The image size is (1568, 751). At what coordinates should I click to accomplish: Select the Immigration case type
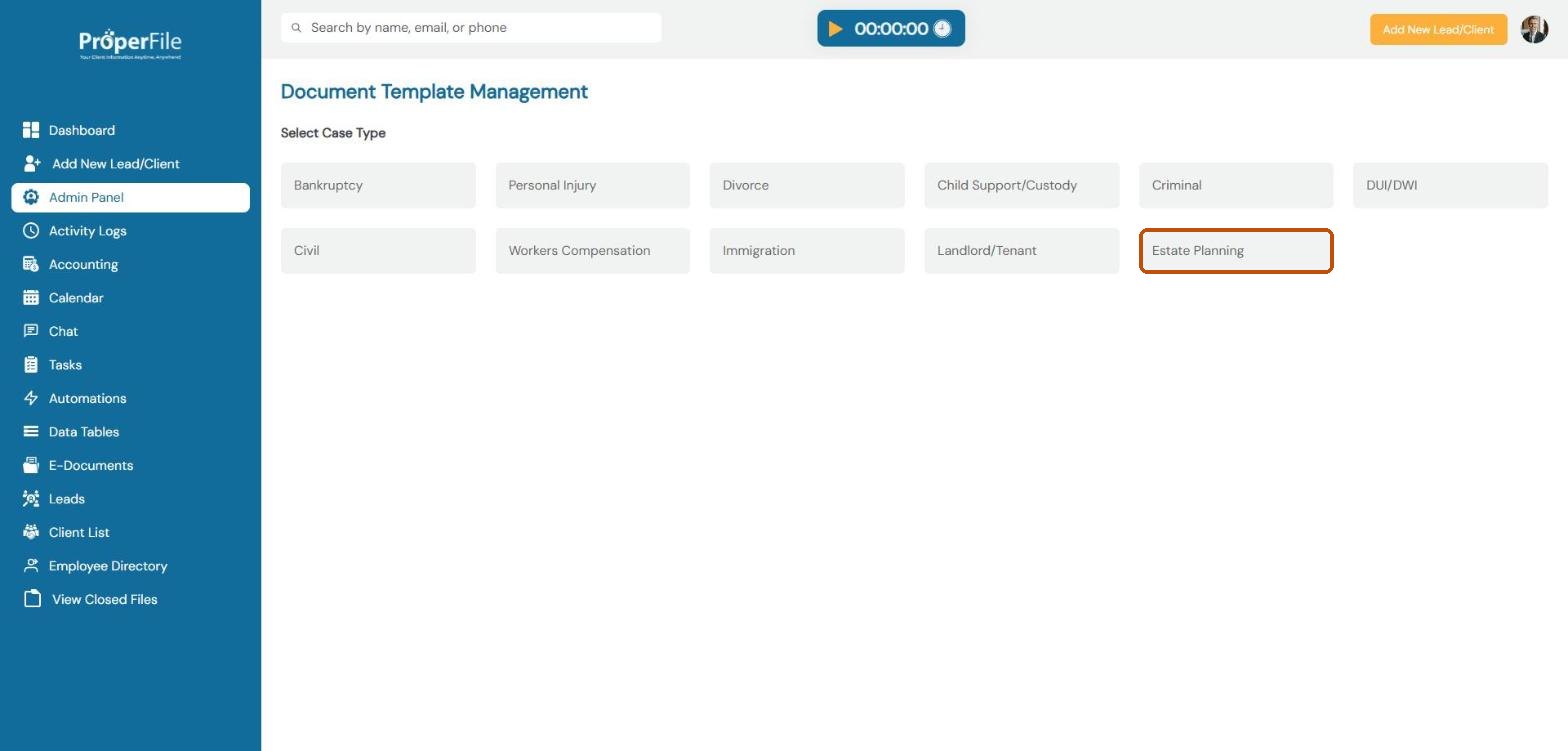pyautogui.click(x=807, y=250)
